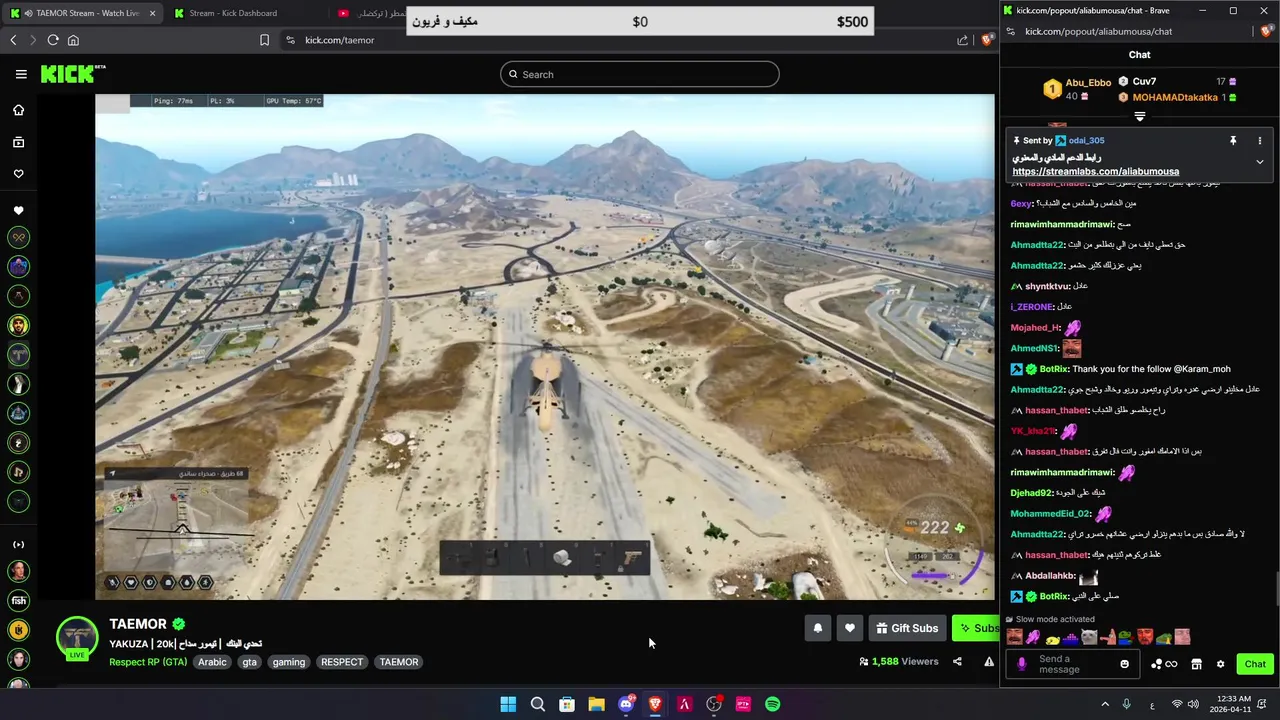The width and height of the screenshot is (1280, 720).
Task: Click username Abdallahkb in chat
Action: click(x=1050, y=576)
